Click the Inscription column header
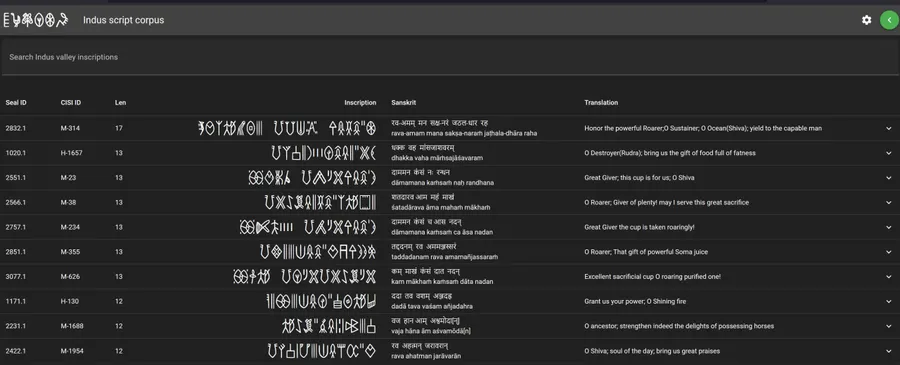 click(360, 103)
